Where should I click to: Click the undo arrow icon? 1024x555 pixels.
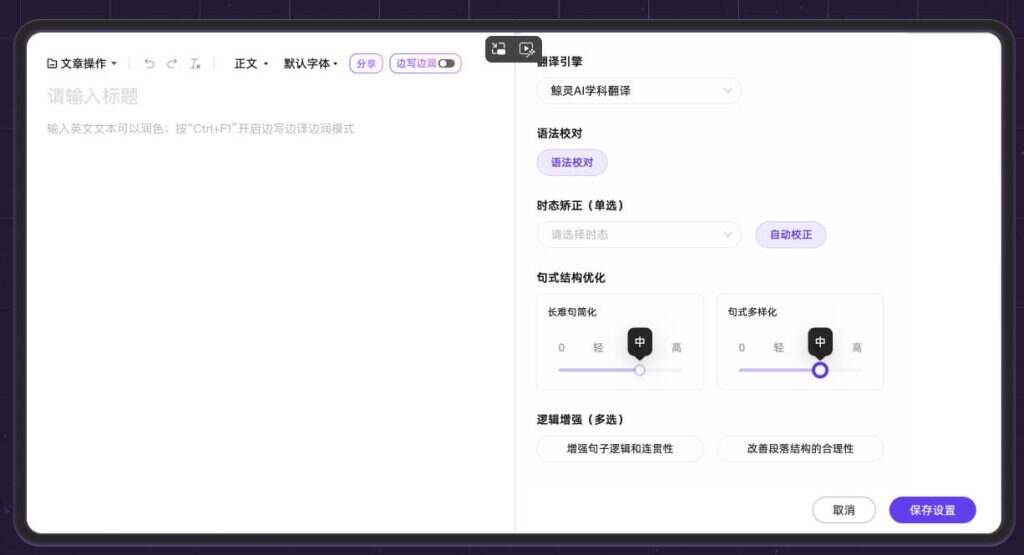149,63
